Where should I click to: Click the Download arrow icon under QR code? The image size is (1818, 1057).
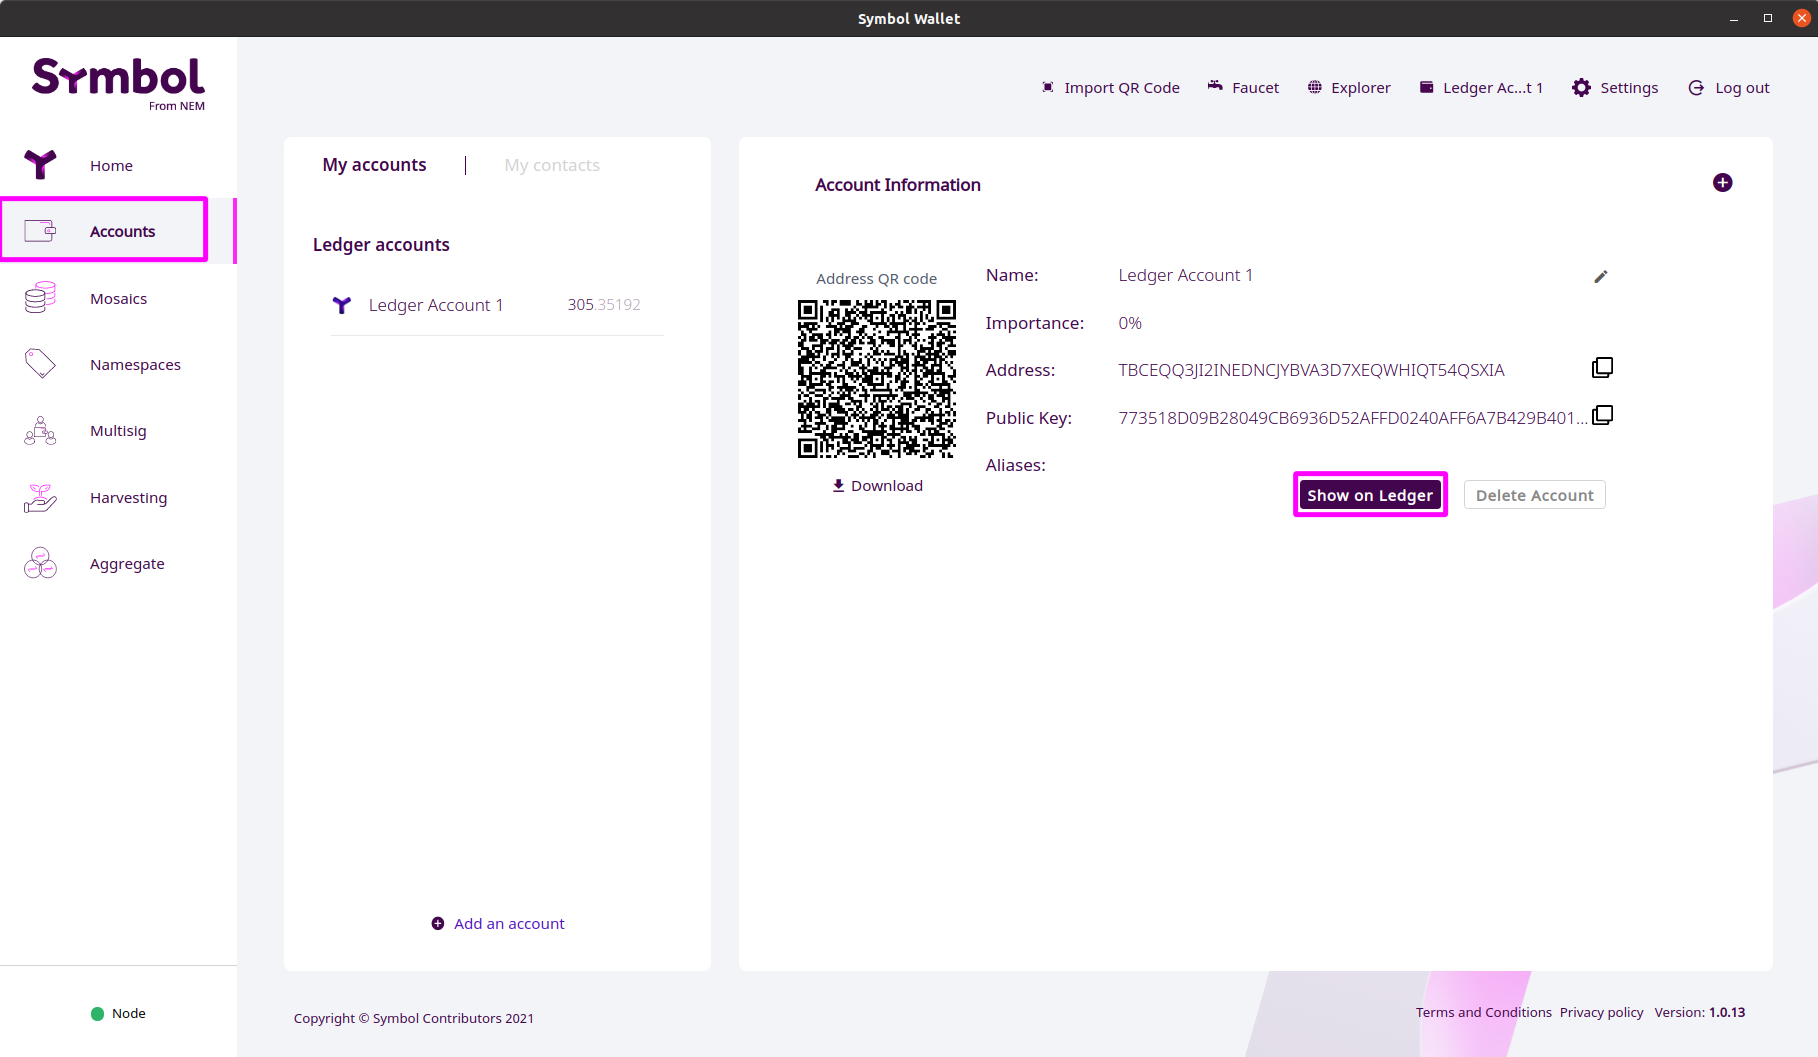pos(838,485)
